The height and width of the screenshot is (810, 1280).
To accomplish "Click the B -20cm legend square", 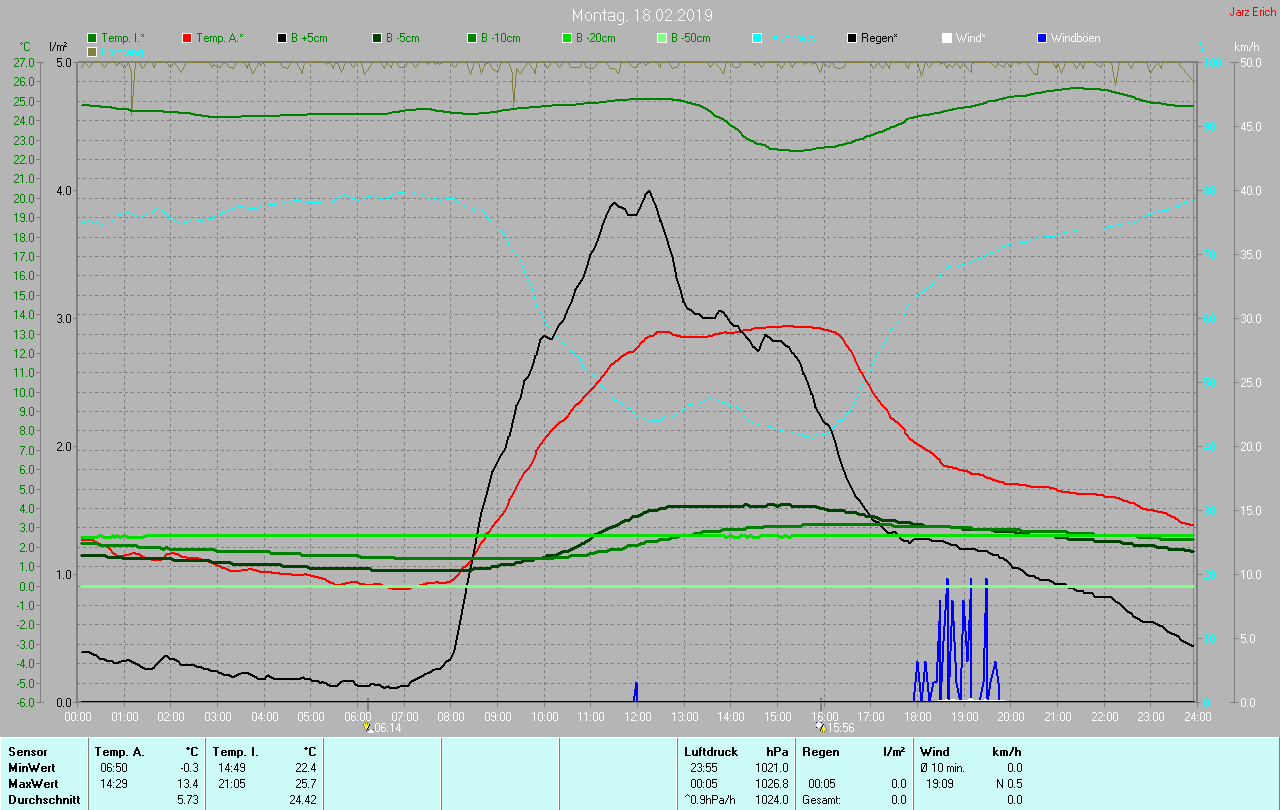I will 567,38.
